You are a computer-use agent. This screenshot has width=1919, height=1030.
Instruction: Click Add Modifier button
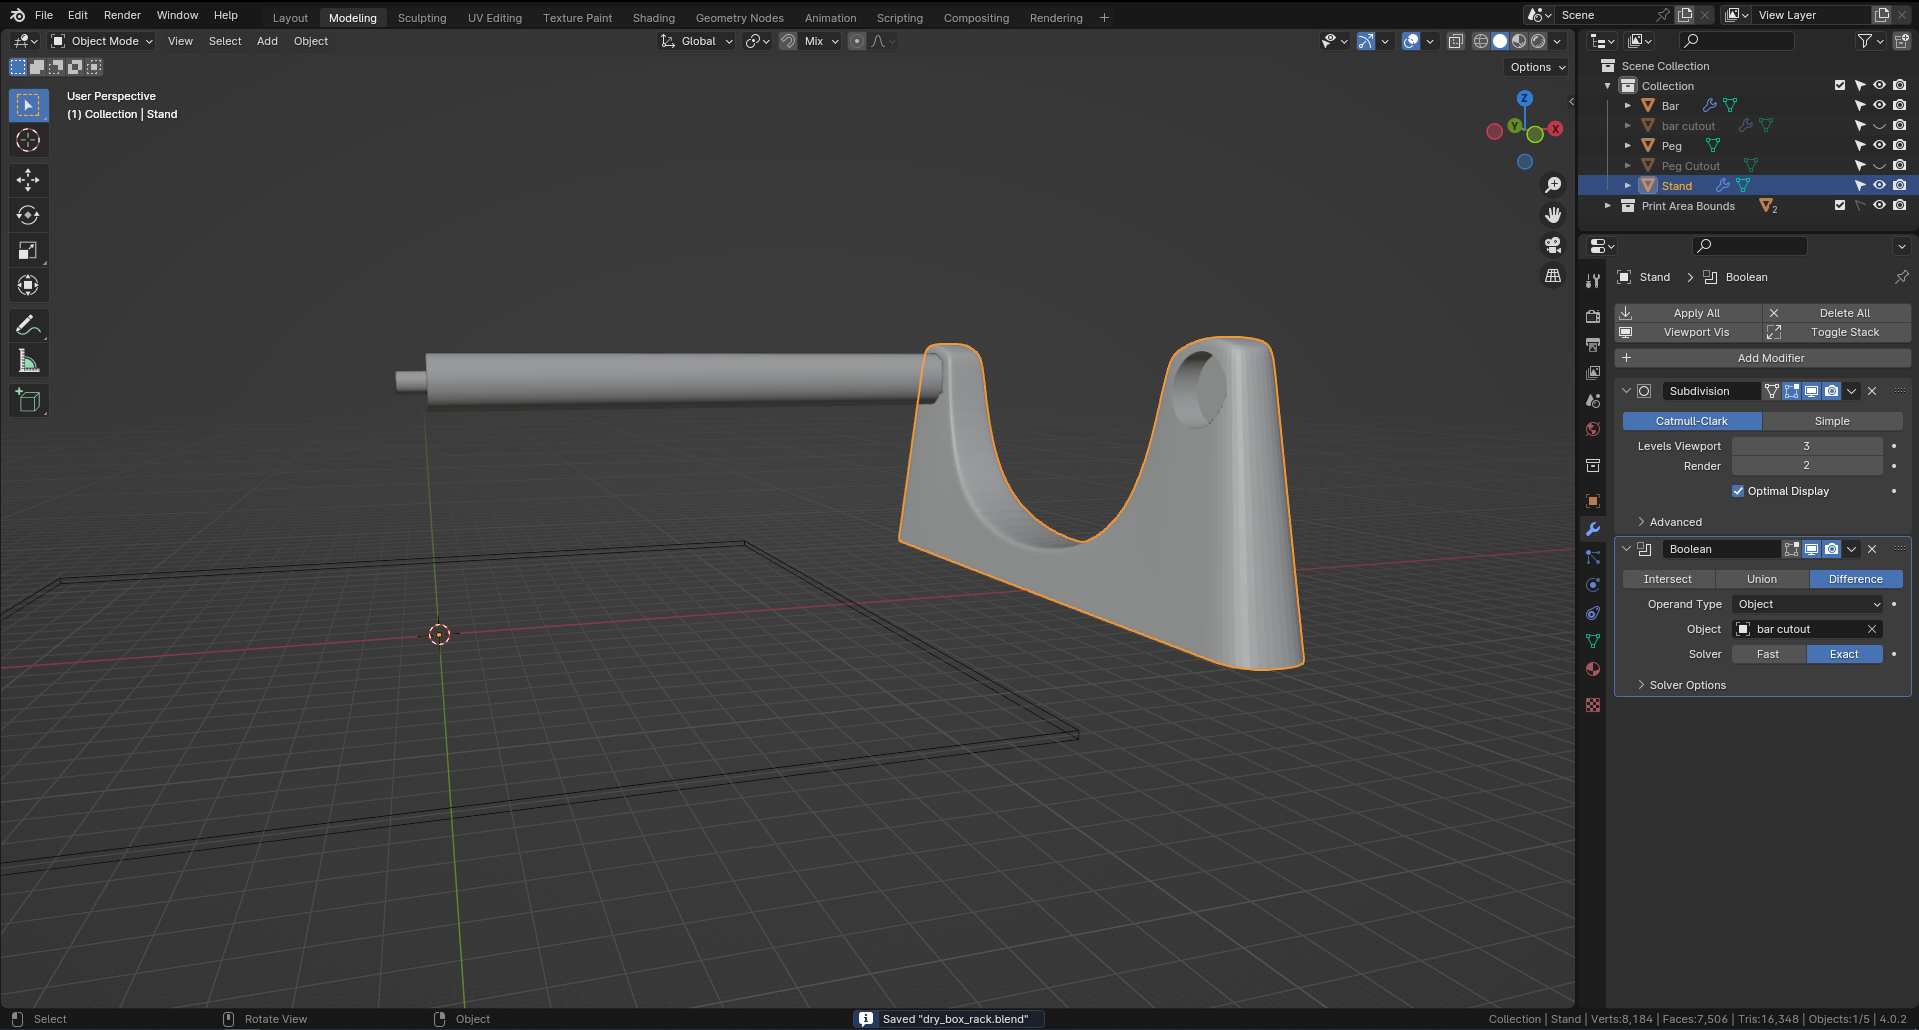pos(1763,358)
